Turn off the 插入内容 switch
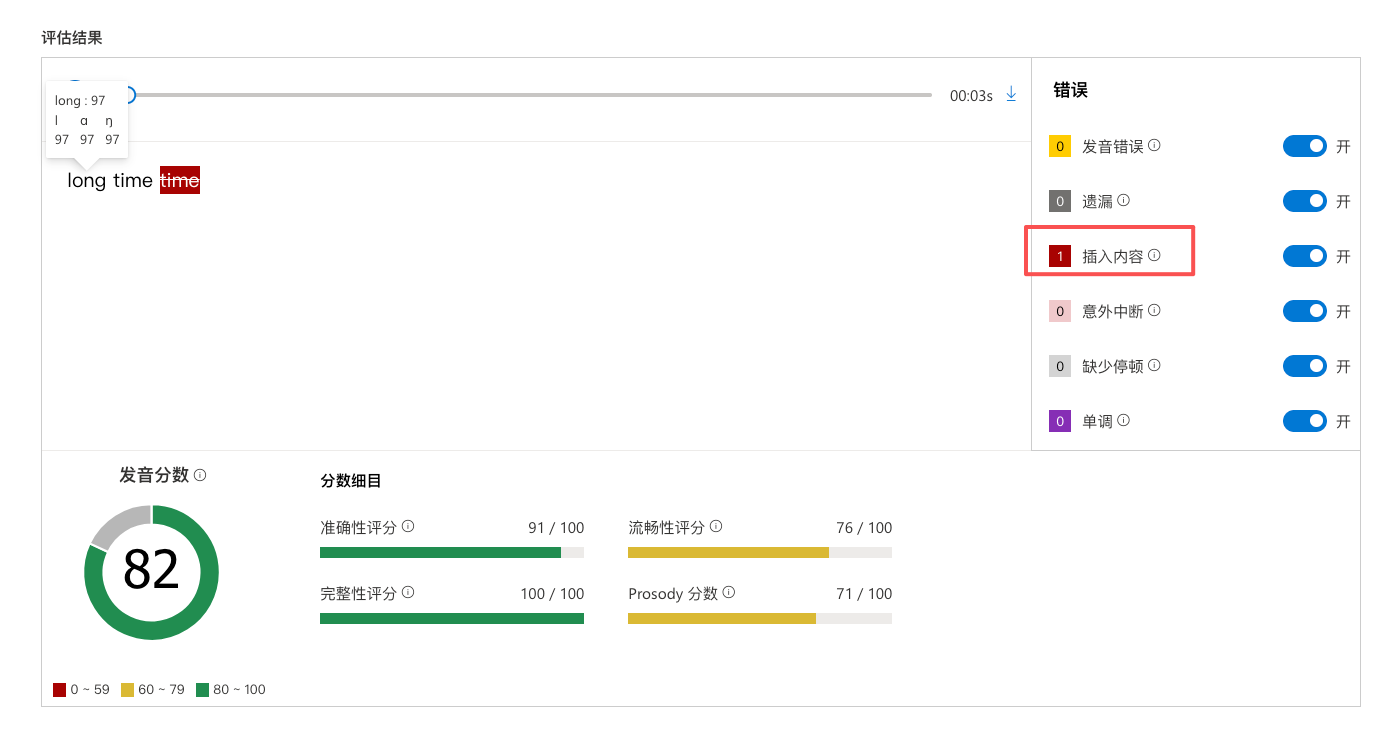1386x729 pixels. 1304,255
